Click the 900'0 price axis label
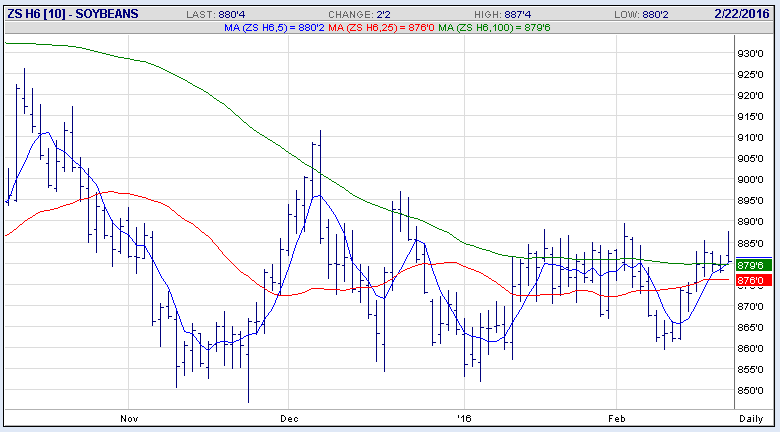The height and width of the screenshot is (432, 780). coord(750,180)
